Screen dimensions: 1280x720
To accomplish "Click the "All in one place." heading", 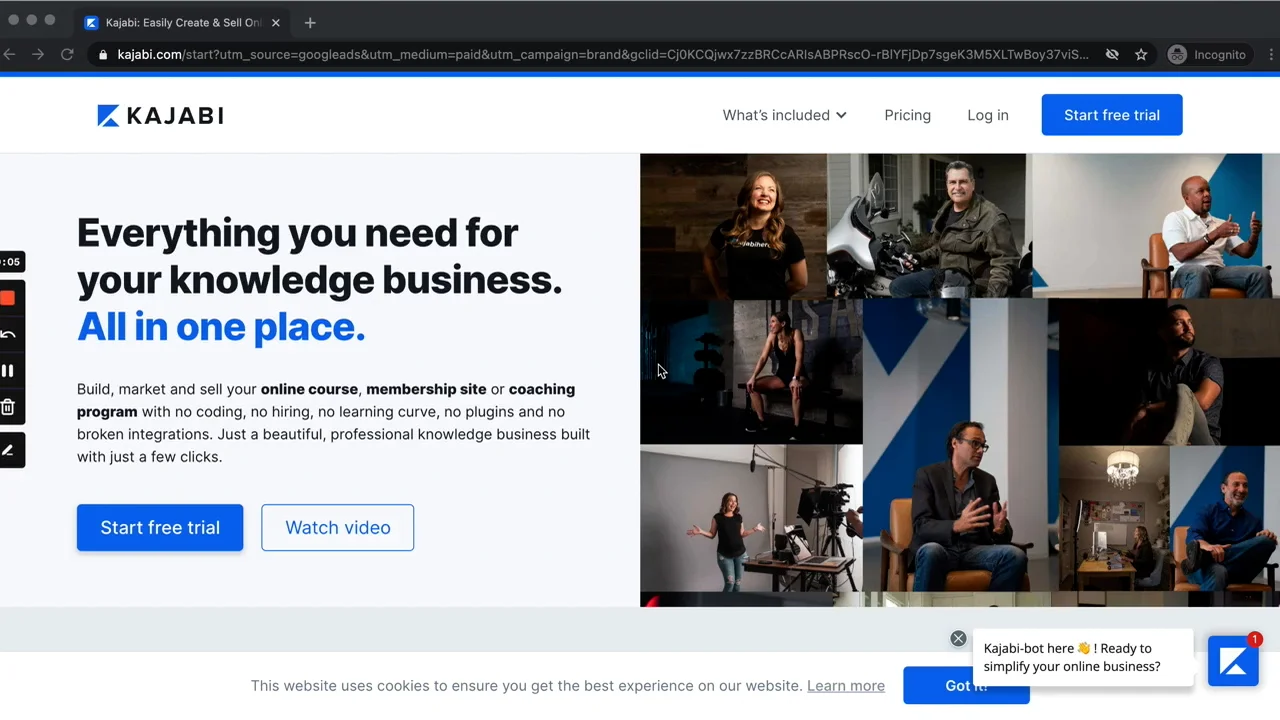I will tap(221, 327).
